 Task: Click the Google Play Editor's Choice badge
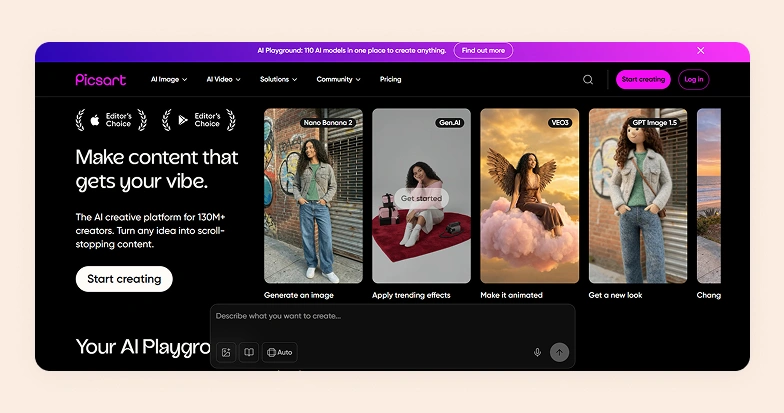click(x=199, y=120)
